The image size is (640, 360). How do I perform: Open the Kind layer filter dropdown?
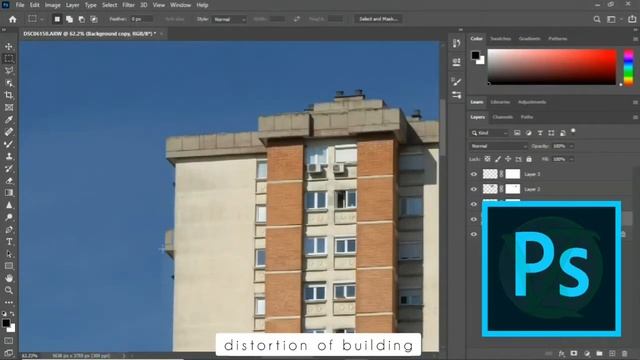[x=489, y=133]
